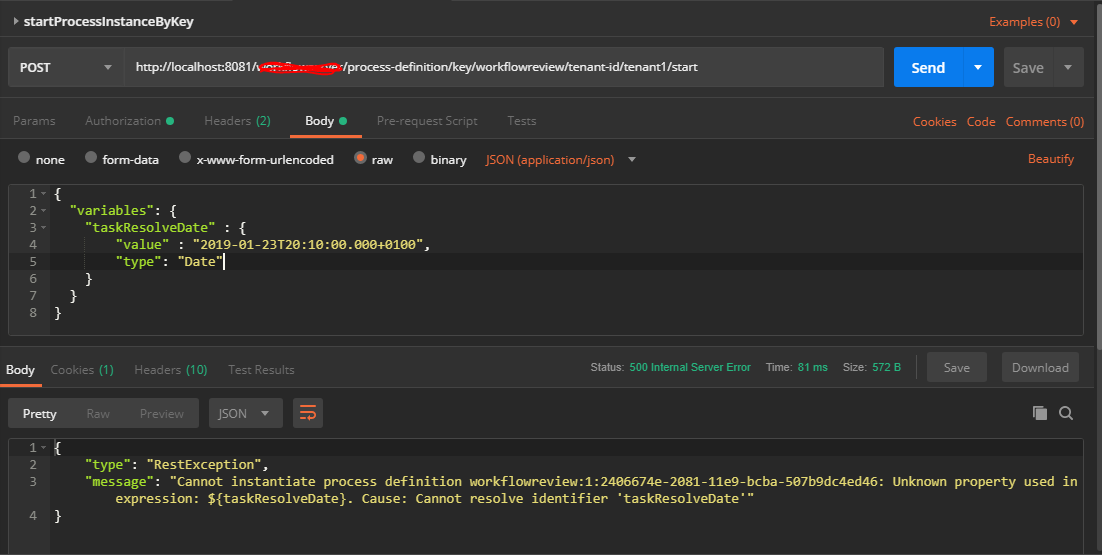Open the POST method dropdown
Viewport: 1102px width, 555px height.
[x=66, y=67]
